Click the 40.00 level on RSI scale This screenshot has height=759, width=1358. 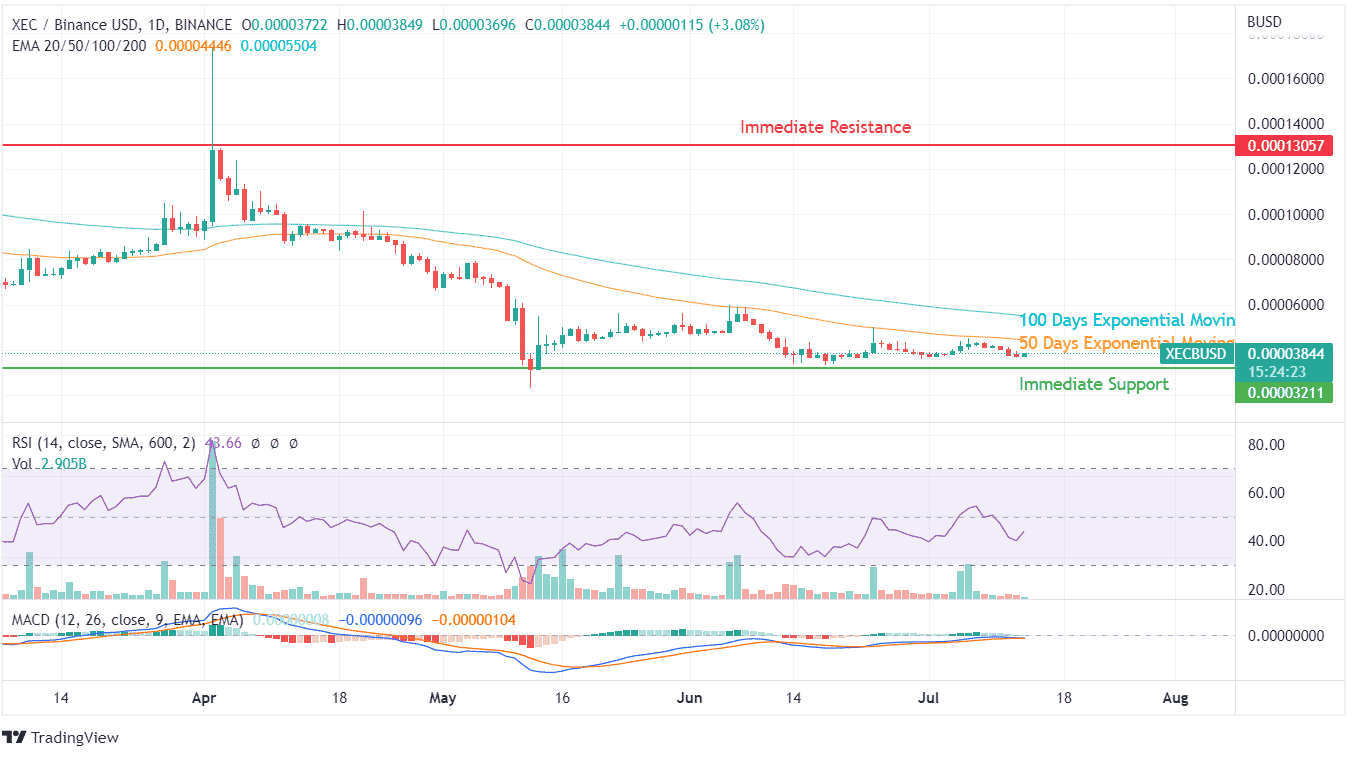point(1266,541)
